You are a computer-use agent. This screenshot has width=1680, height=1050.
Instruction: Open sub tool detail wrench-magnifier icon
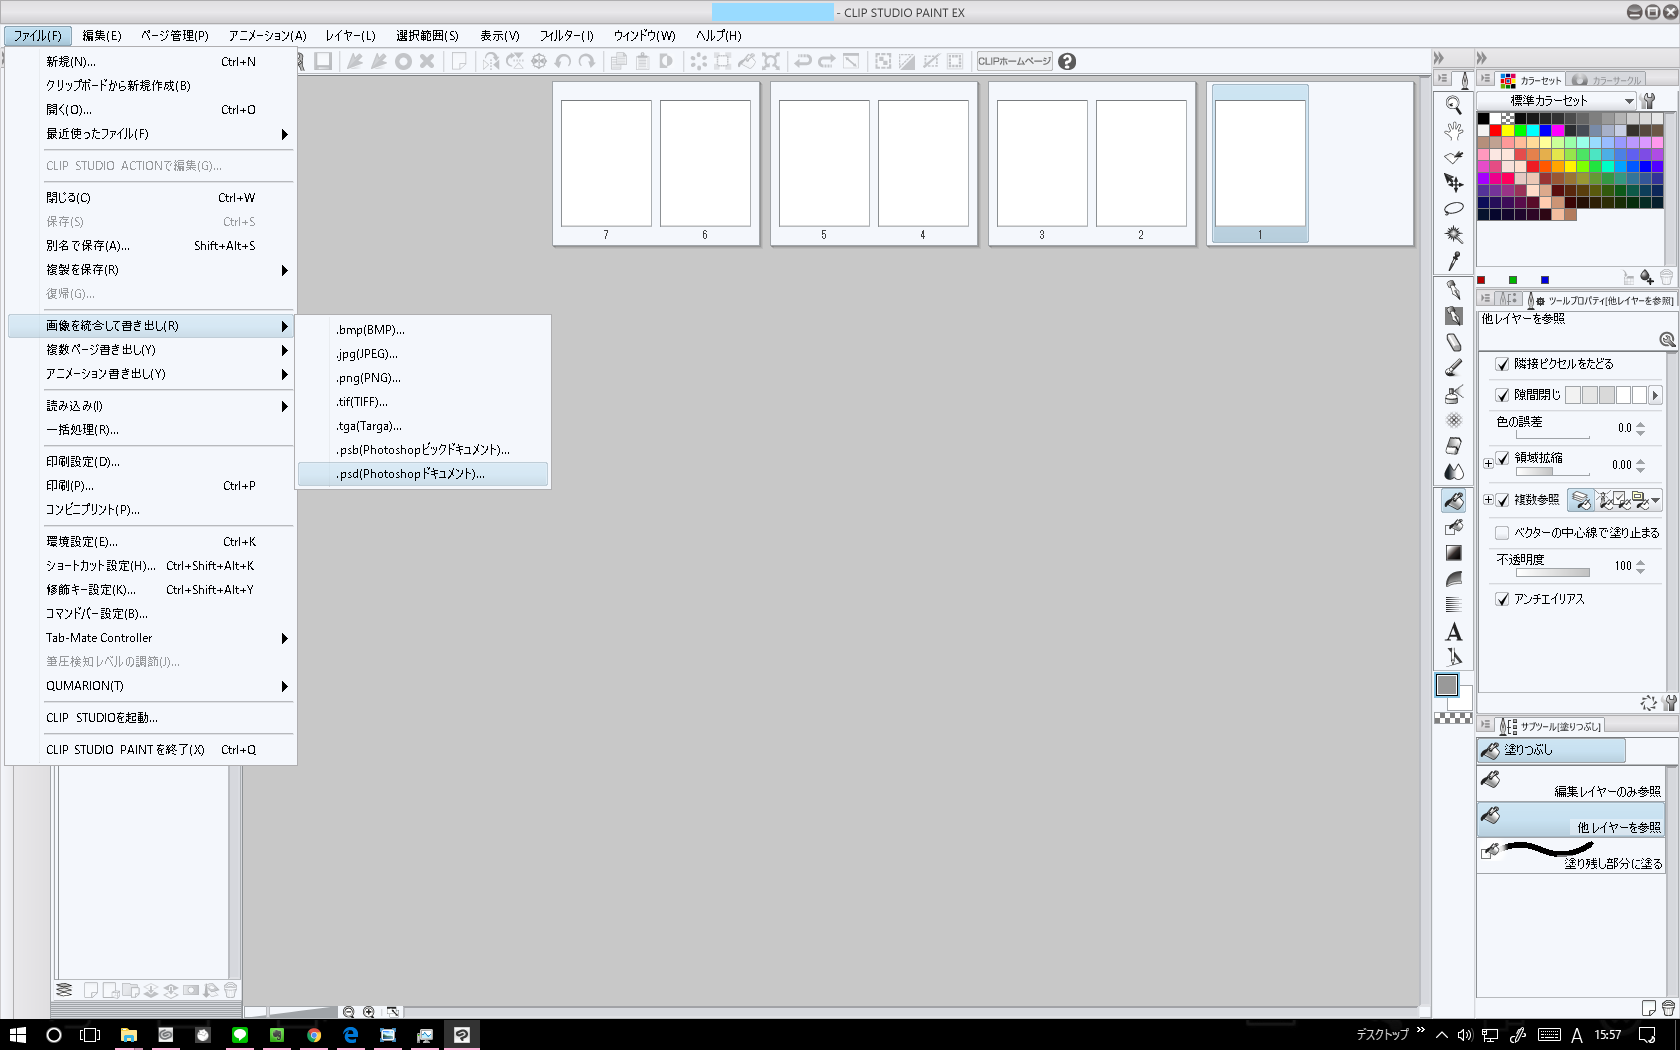(1667, 340)
